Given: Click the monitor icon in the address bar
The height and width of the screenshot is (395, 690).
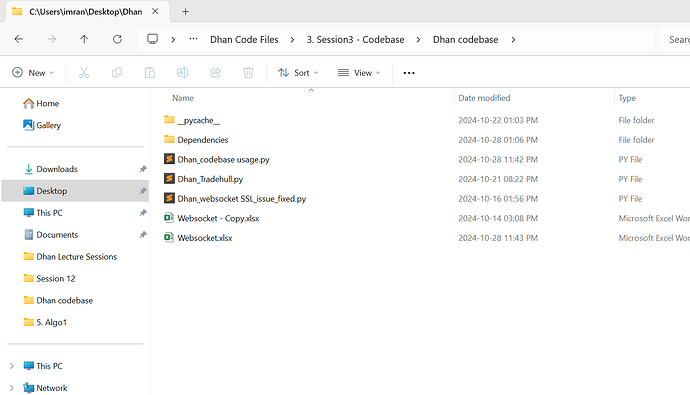Looking at the screenshot, I should point(152,39).
